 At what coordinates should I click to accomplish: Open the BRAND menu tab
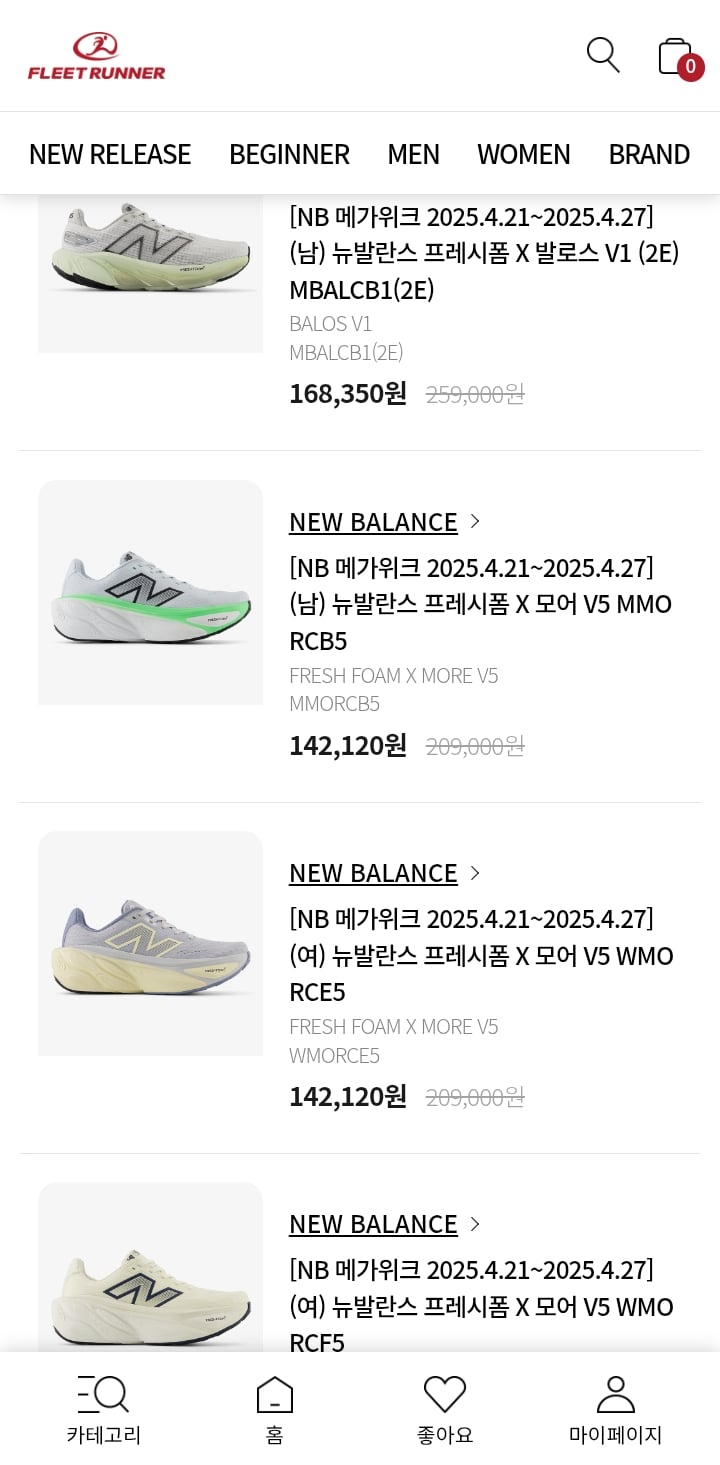click(649, 154)
